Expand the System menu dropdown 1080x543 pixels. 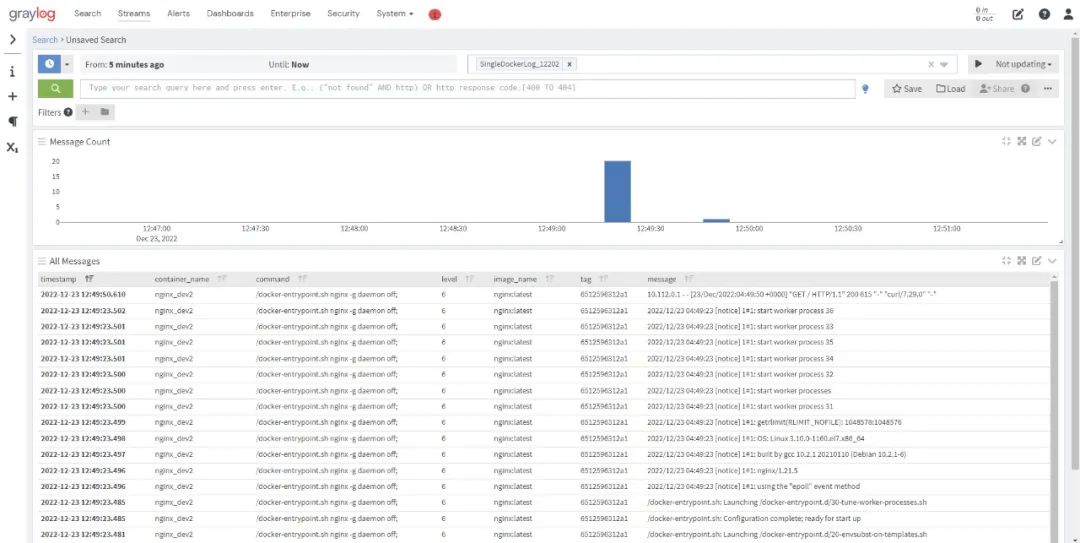[x=394, y=14]
